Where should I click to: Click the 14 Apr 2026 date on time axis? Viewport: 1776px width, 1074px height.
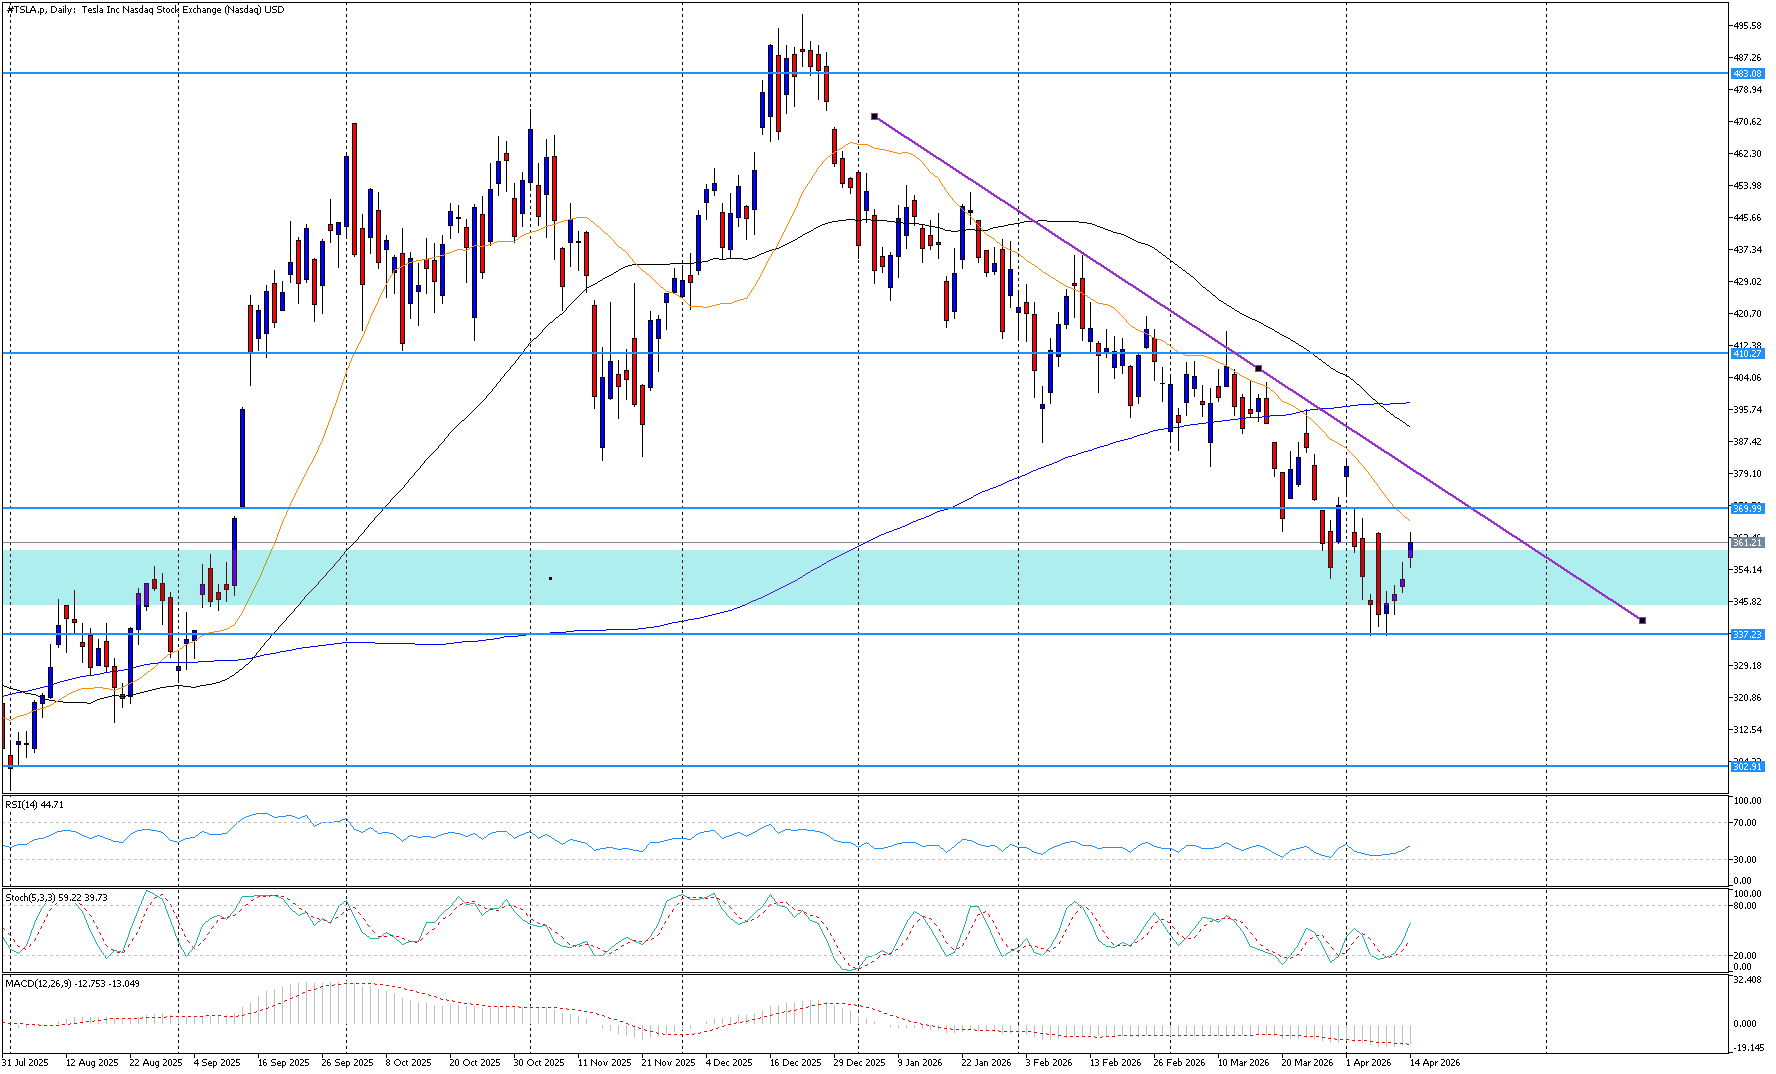[x=1435, y=1063]
